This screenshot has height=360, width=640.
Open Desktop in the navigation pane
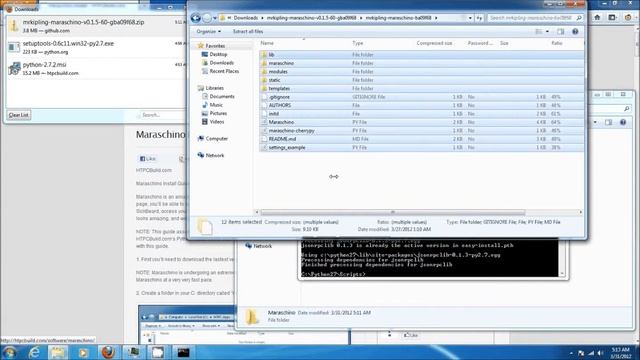(214, 54)
